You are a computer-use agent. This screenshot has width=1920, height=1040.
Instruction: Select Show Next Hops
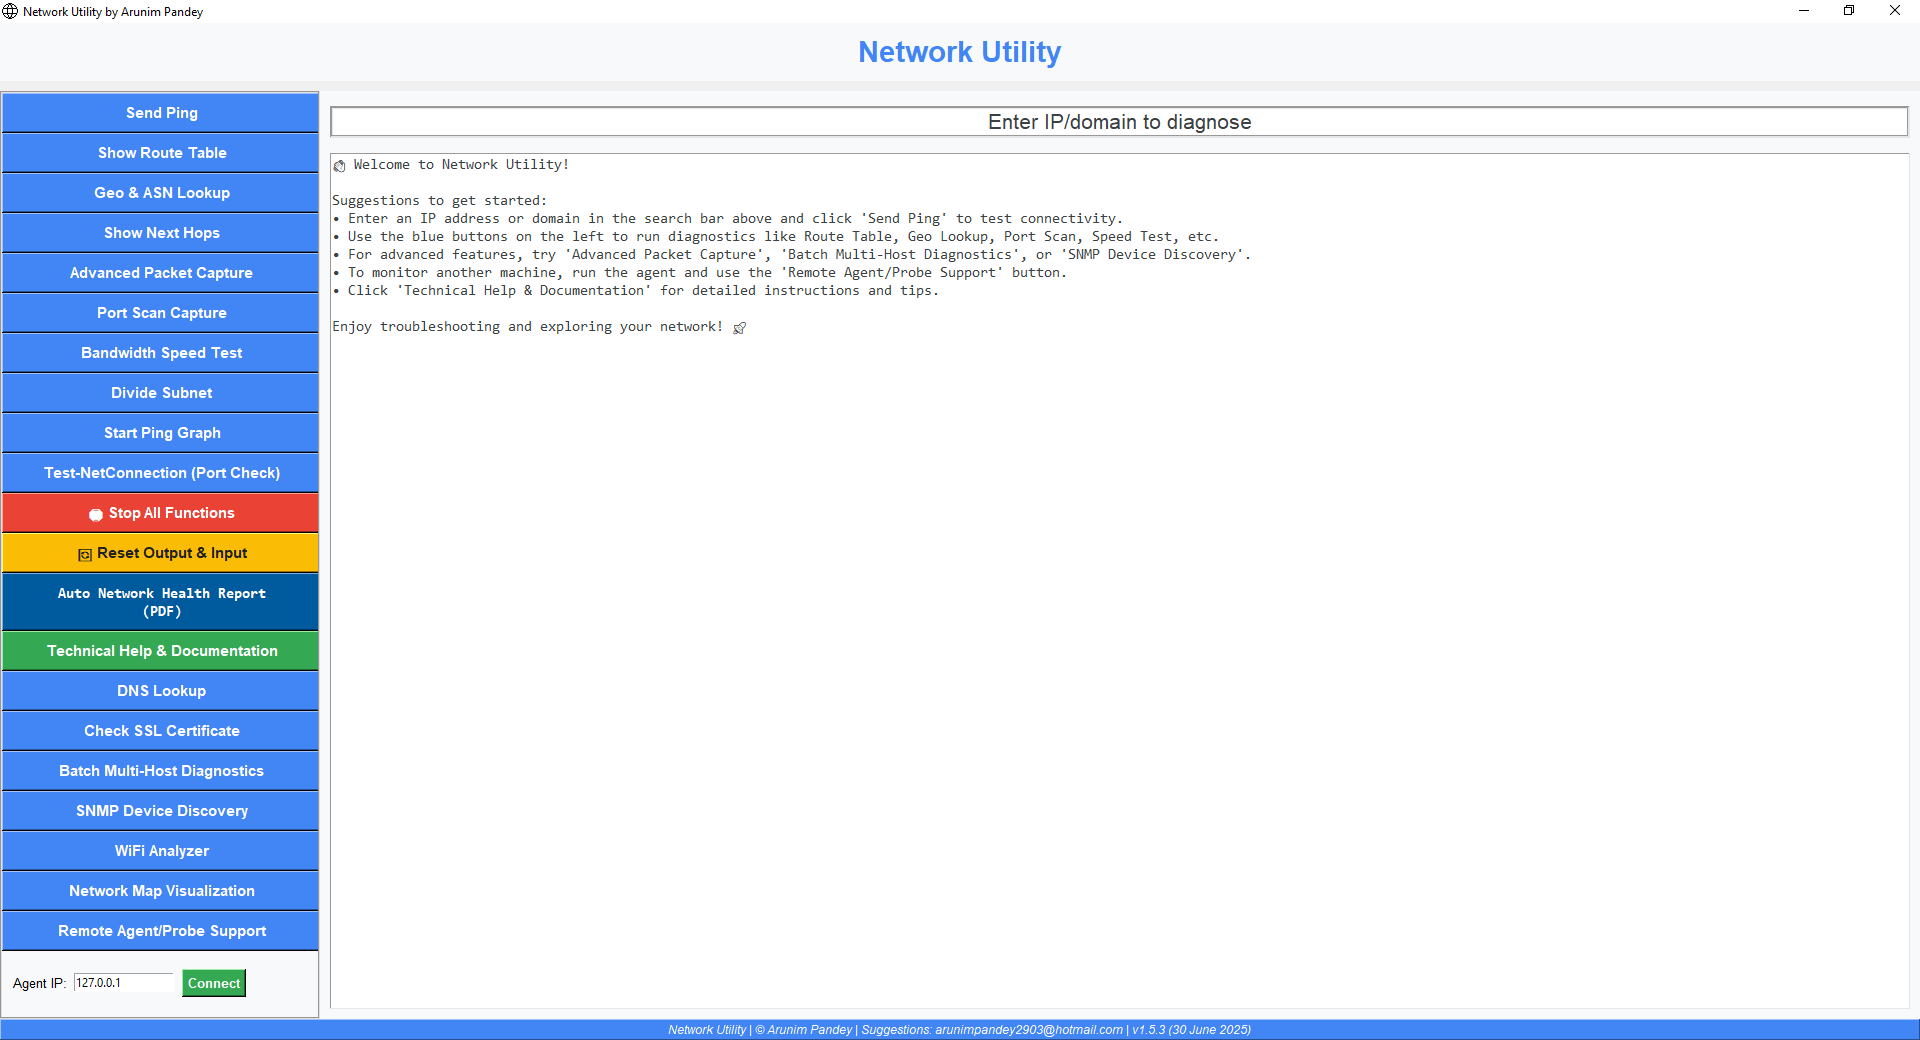tap(160, 233)
